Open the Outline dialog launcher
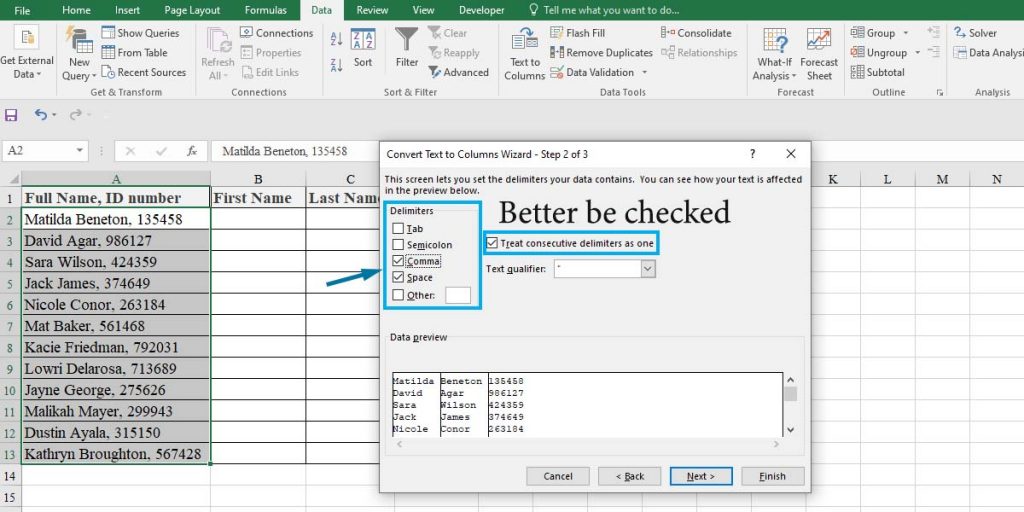1024x512 pixels. 940,93
